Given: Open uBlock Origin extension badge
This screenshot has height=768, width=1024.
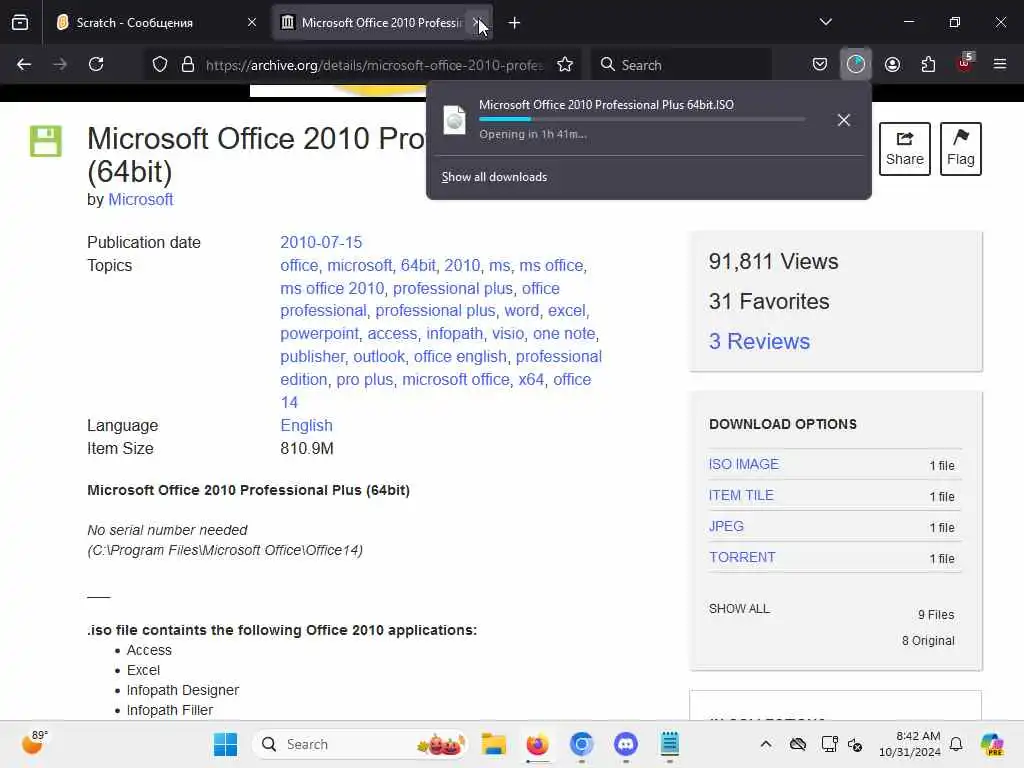Looking at the screenshot, I should (x=964, y=63).
